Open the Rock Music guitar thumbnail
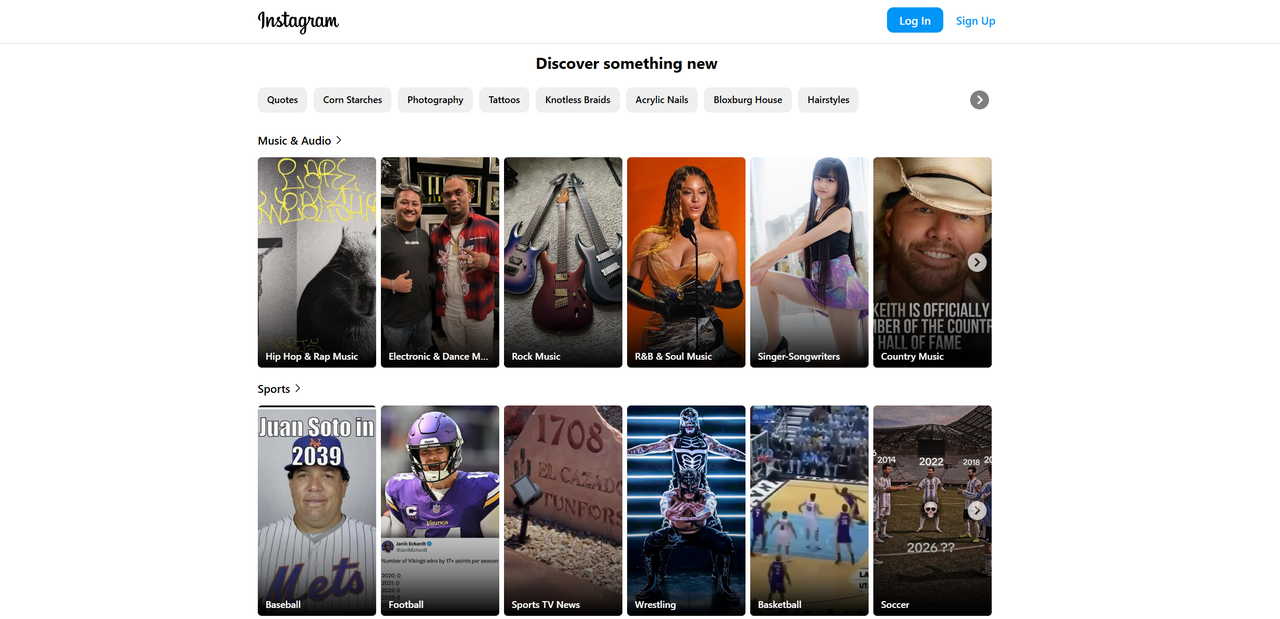This screenshot has width=1280, height=619. 563,262
